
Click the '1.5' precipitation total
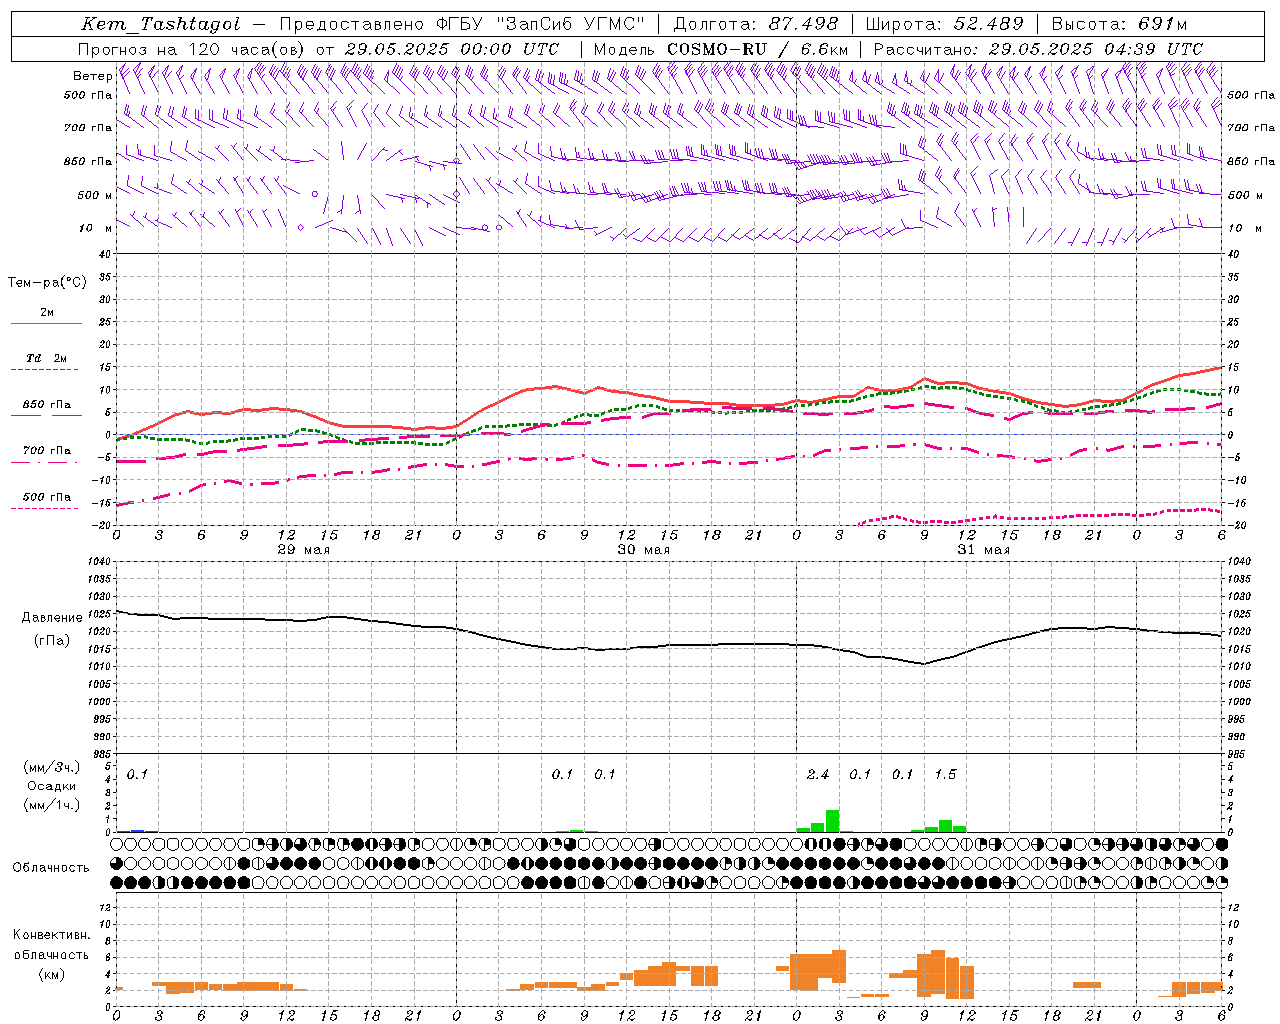tap(945, 775)
